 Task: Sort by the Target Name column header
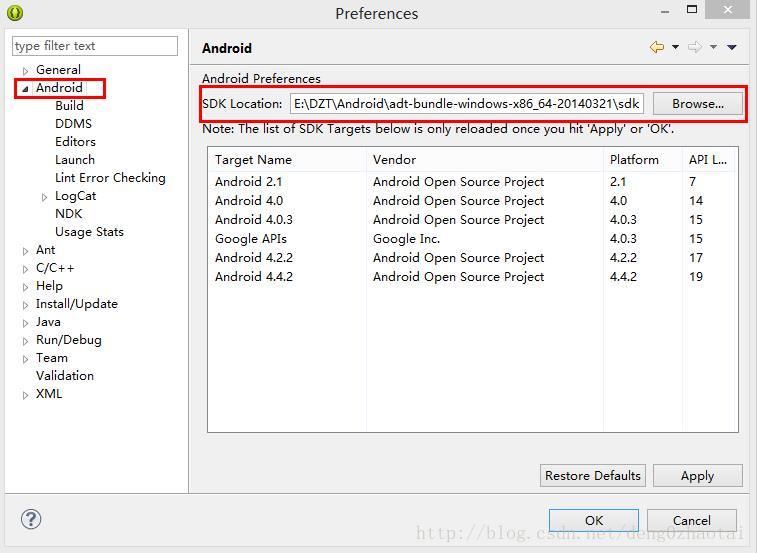coord(287,160)
